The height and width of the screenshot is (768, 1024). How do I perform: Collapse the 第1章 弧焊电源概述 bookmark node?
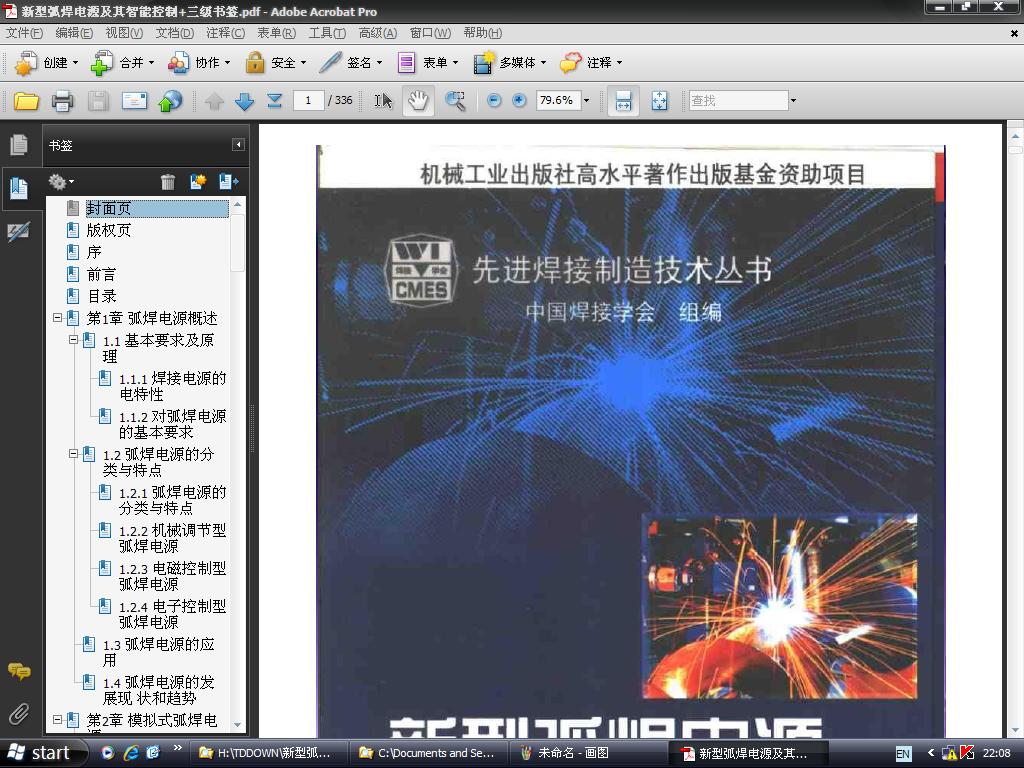(x=57, y=317)
